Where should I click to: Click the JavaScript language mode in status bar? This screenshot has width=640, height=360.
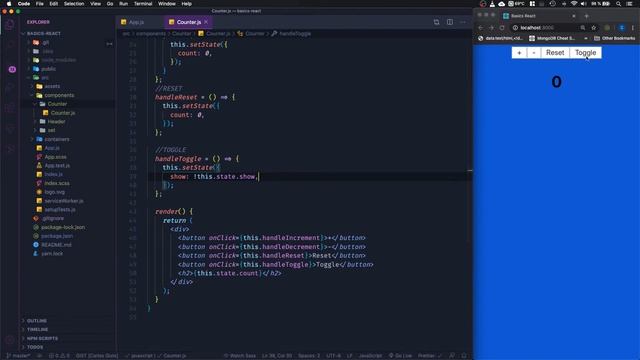coord(370,356)
